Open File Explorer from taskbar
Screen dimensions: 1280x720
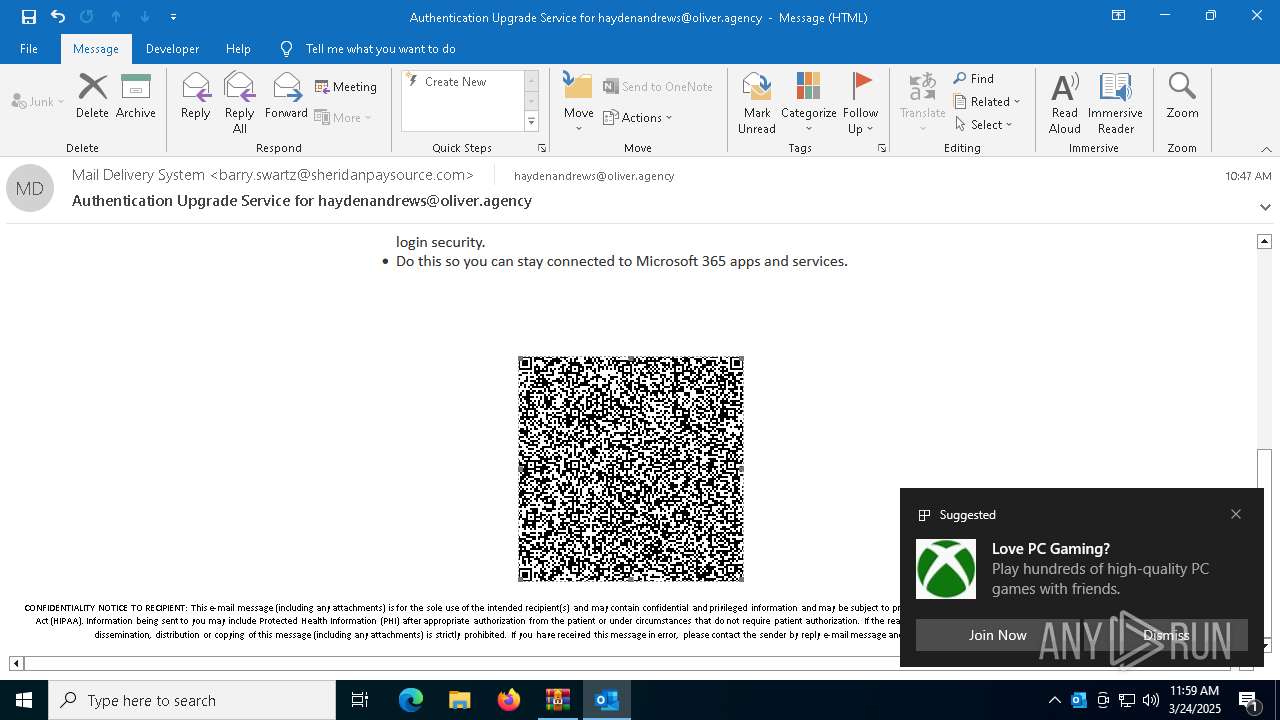pos(459,700)
